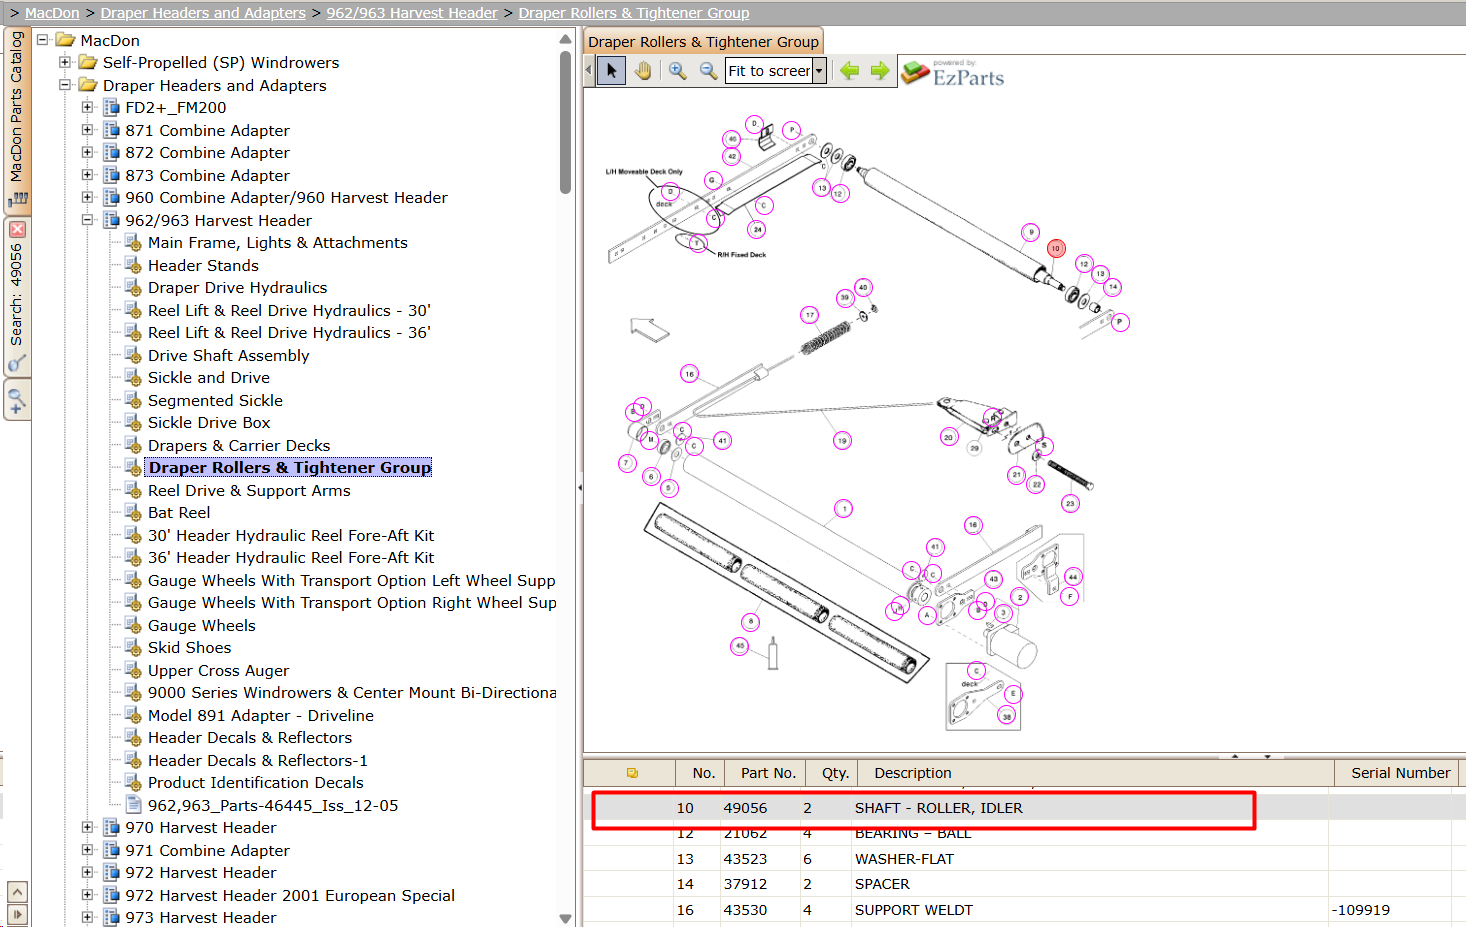Screen dimensions: 1466x927
Task: Click the zoom in magnifier
Action: (678, 71)
